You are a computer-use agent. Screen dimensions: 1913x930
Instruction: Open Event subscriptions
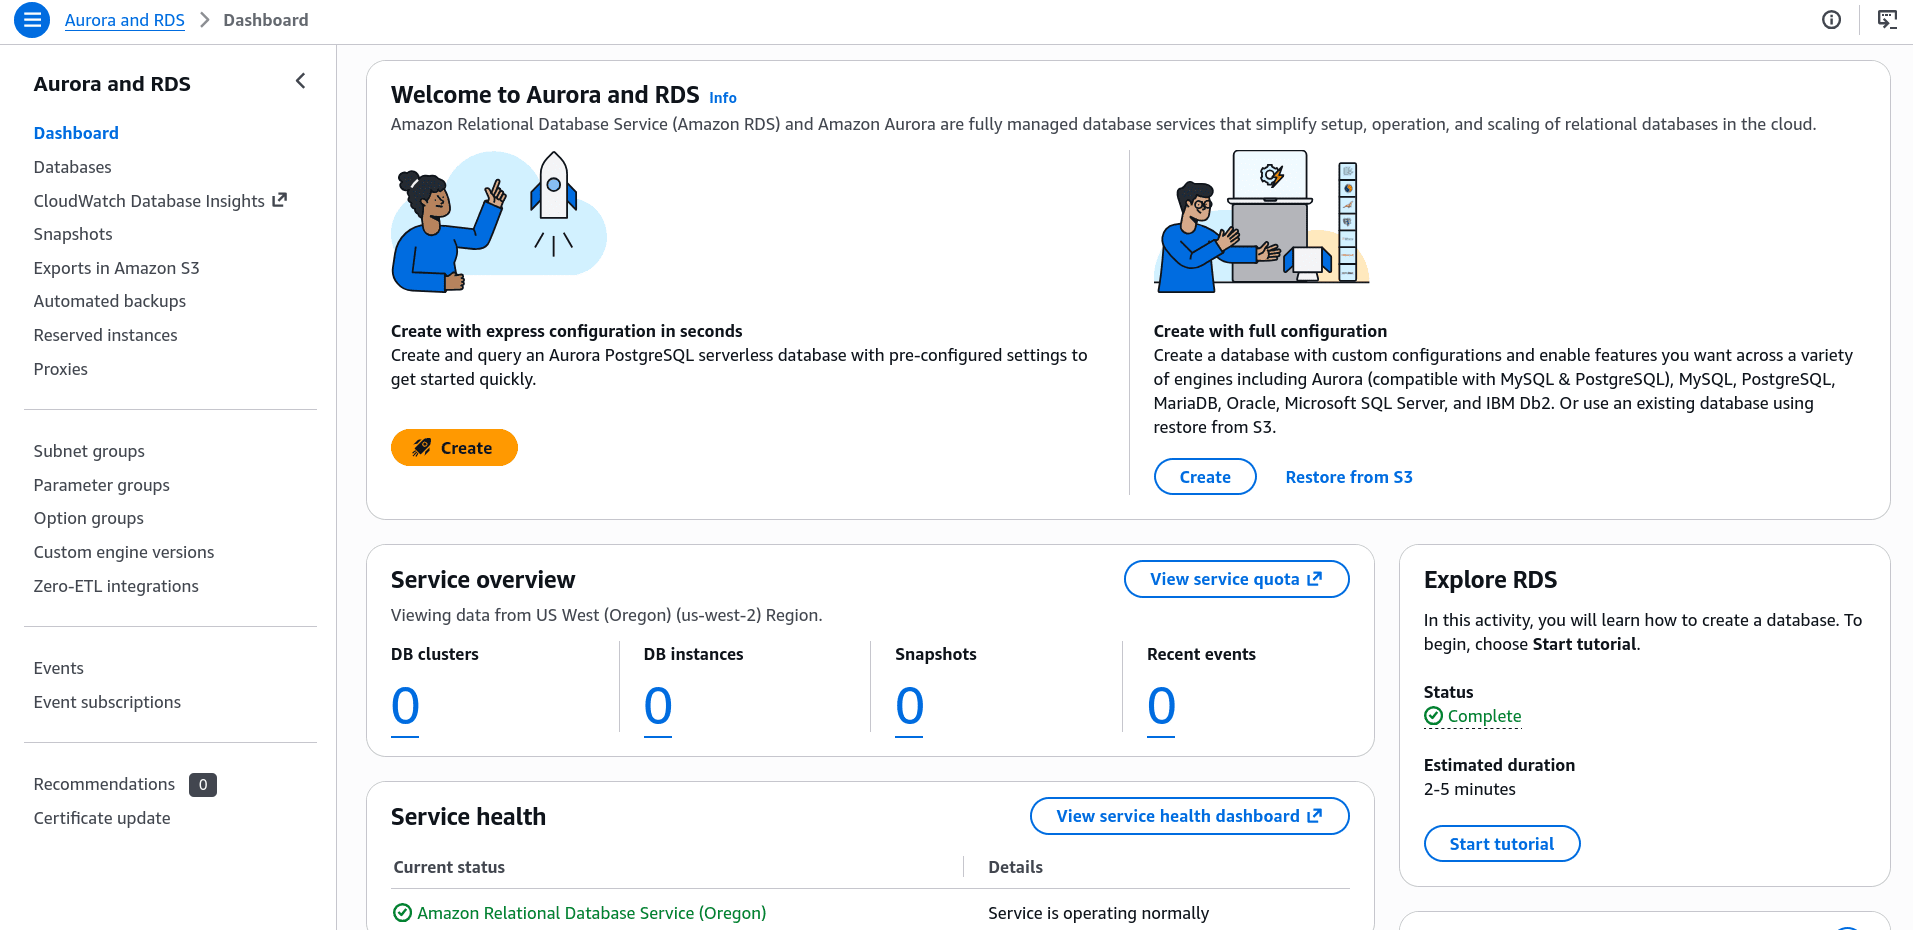click(x=107, y=702)
